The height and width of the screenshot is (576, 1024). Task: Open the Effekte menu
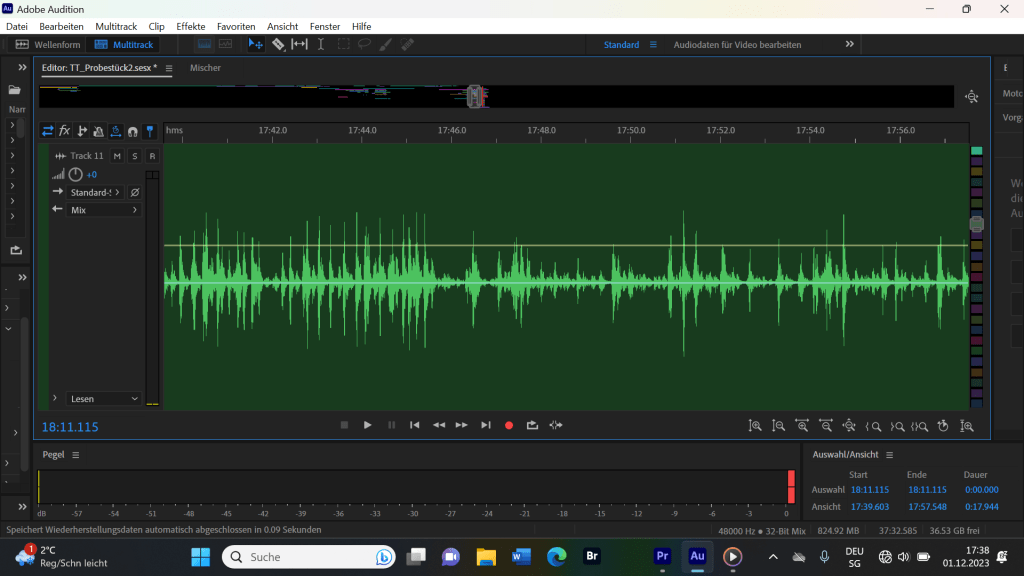(191, 26)
